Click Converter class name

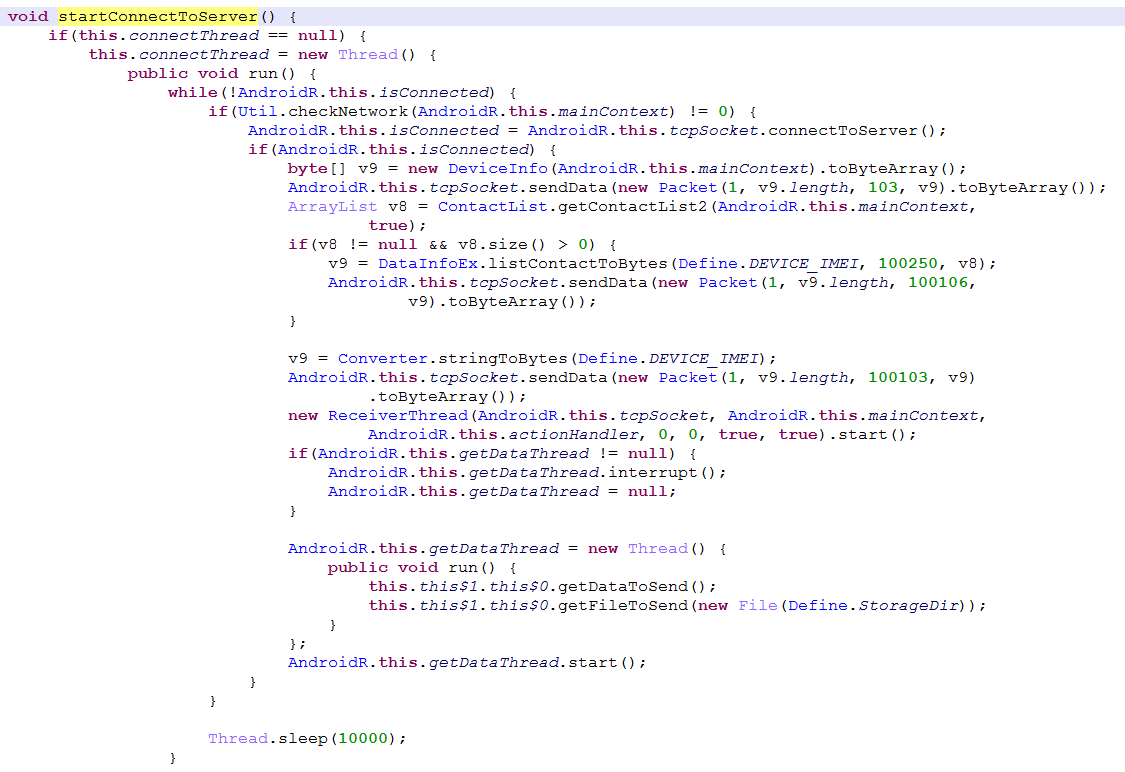tap(382, 359)
